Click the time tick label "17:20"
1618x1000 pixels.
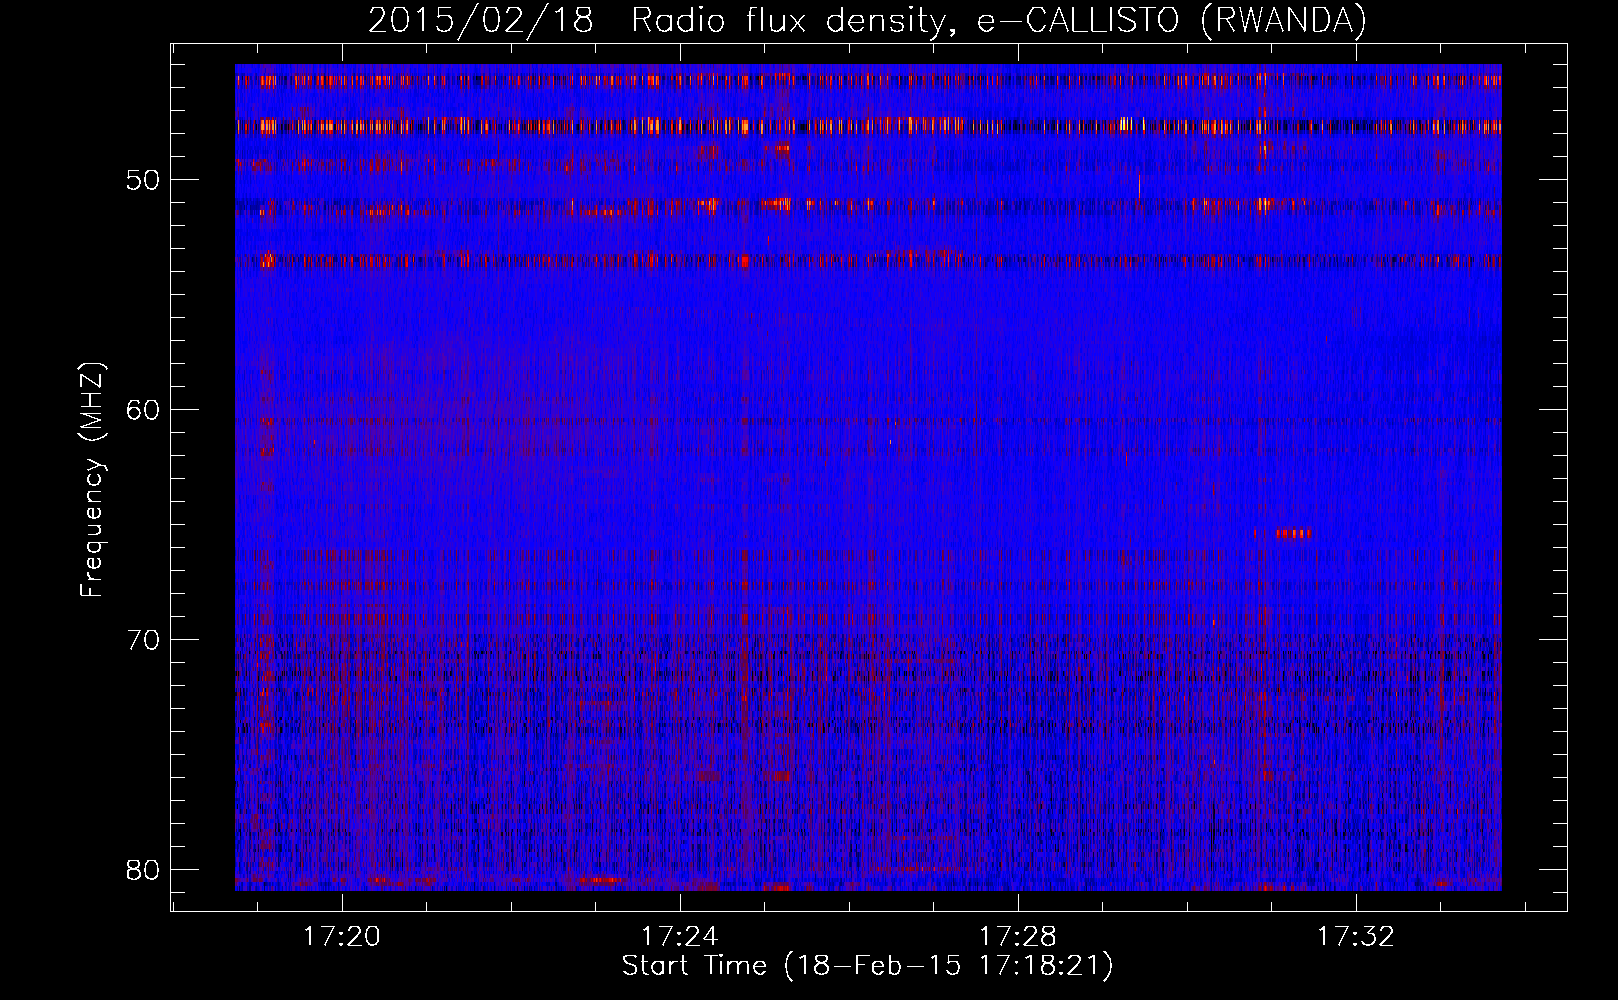[x=343, y=937]
